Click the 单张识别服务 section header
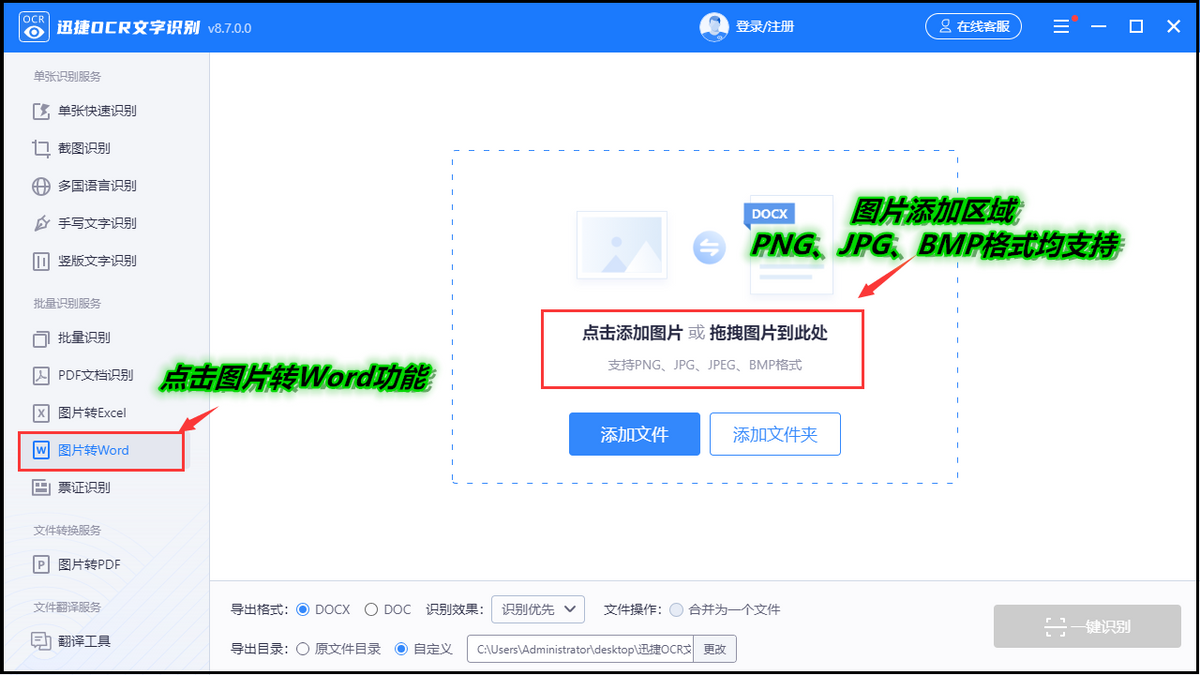The image size is (1200, 675). 67,77
